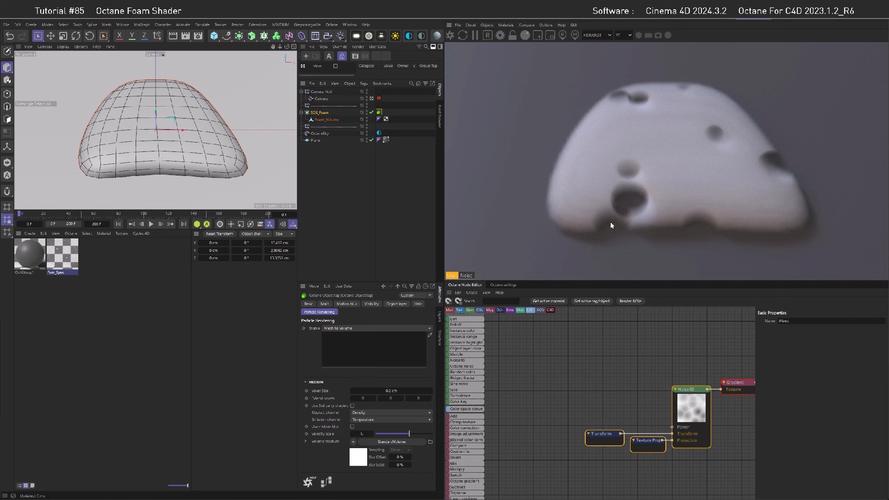Click the magnet Snap icon in left sidebar
Image resolution: width=889 pixels, height=500 pixels.
click(x=7, y=192)
